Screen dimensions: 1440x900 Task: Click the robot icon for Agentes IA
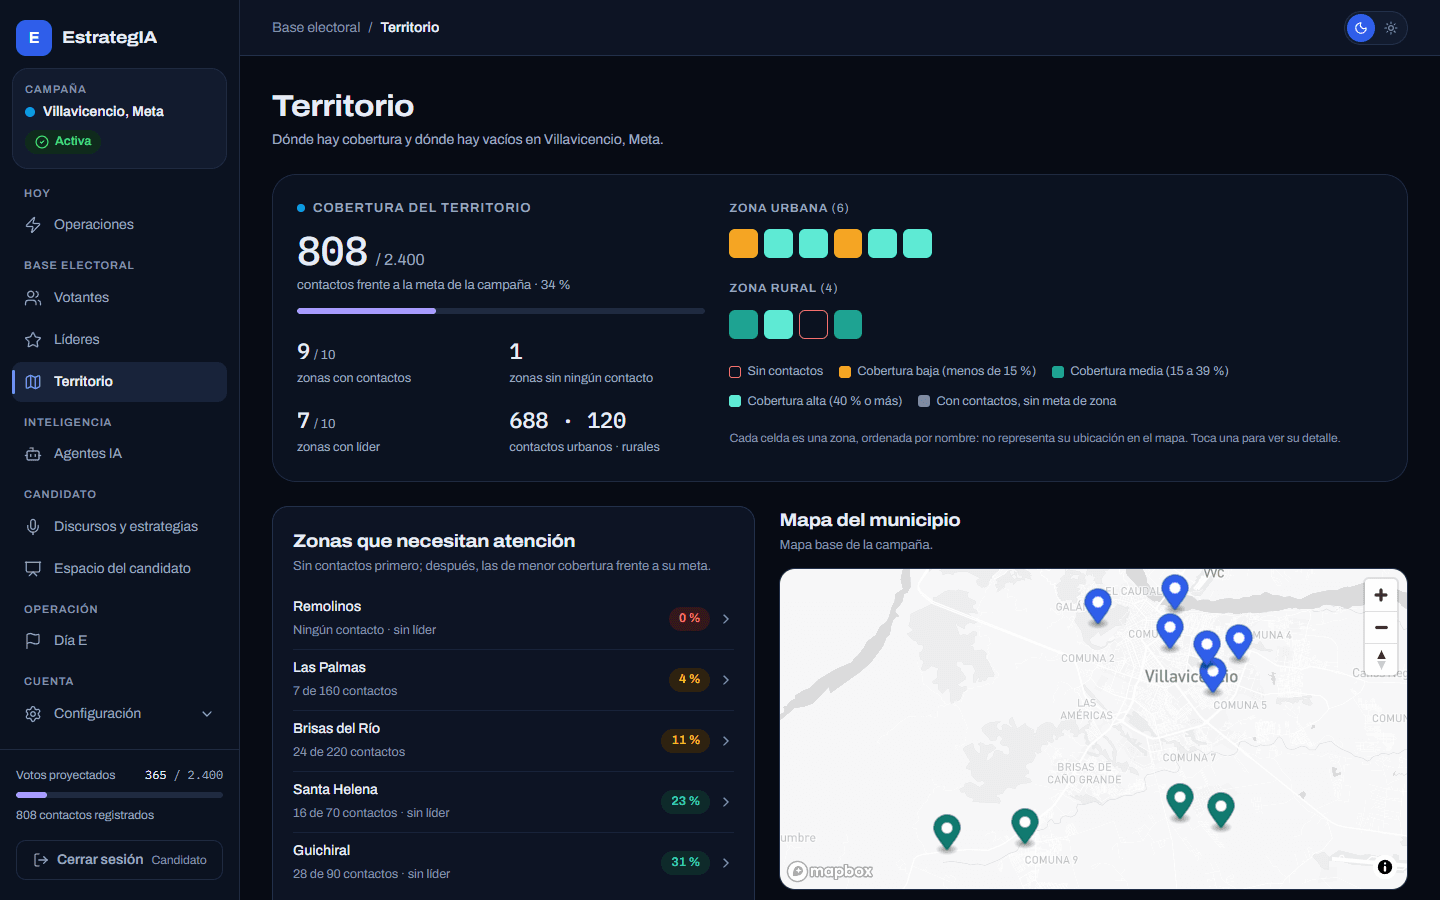33,454
